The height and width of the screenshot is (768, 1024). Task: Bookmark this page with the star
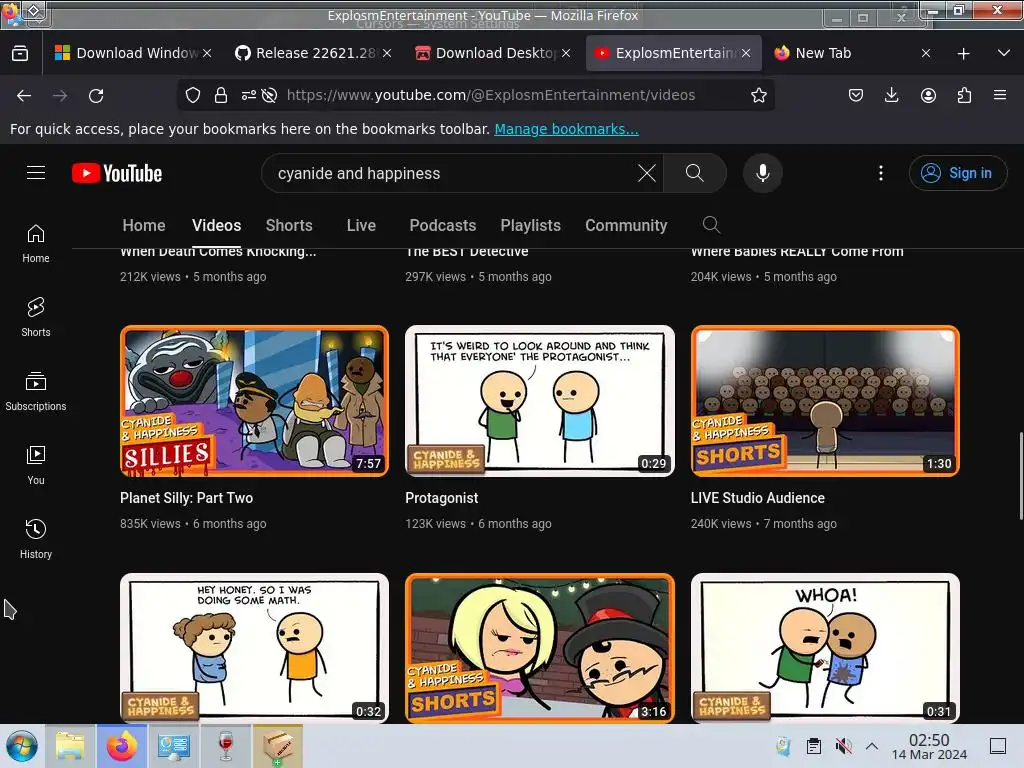(758, 95)
